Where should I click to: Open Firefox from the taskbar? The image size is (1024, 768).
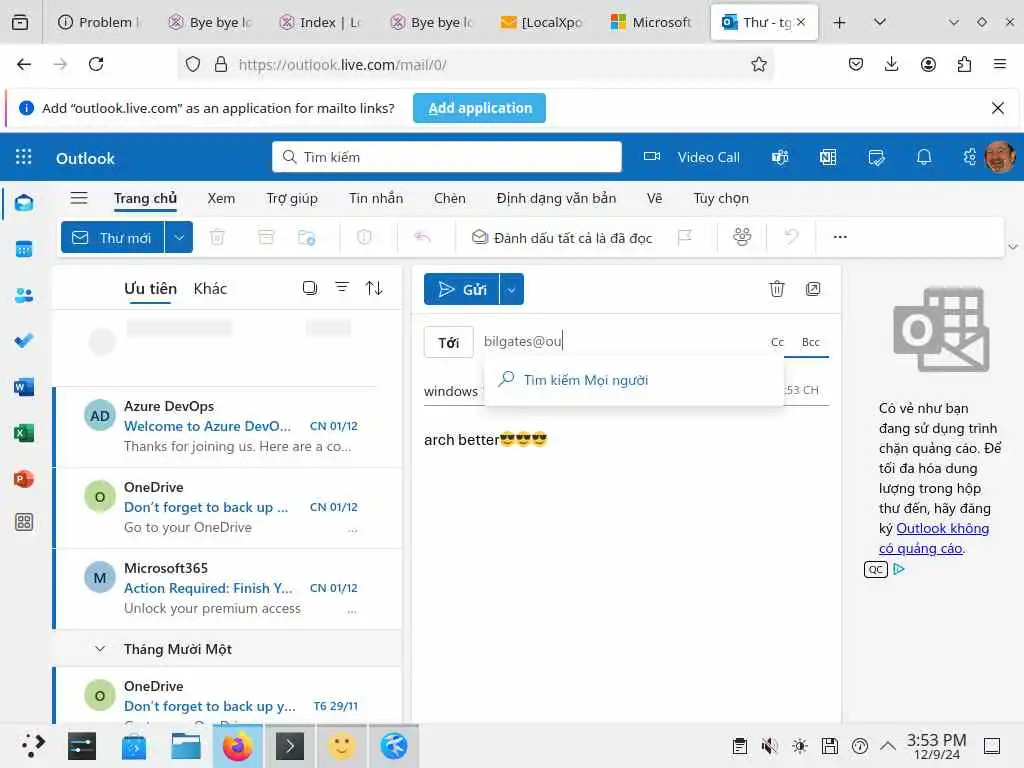237,746
